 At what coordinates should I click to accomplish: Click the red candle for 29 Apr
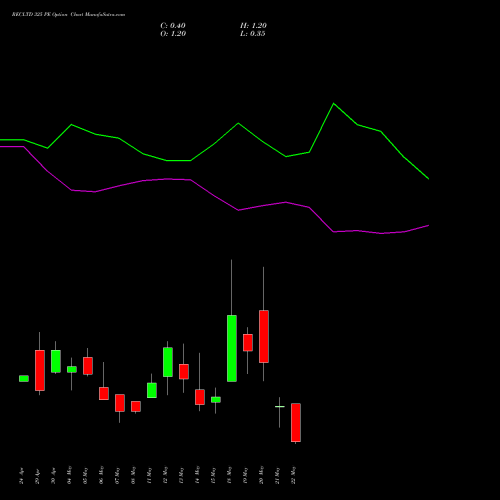40,370
